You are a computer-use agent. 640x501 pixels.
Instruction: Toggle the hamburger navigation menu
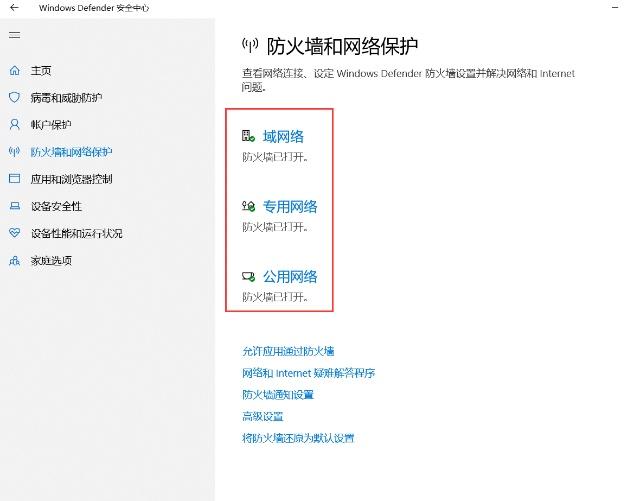point(14,35)
